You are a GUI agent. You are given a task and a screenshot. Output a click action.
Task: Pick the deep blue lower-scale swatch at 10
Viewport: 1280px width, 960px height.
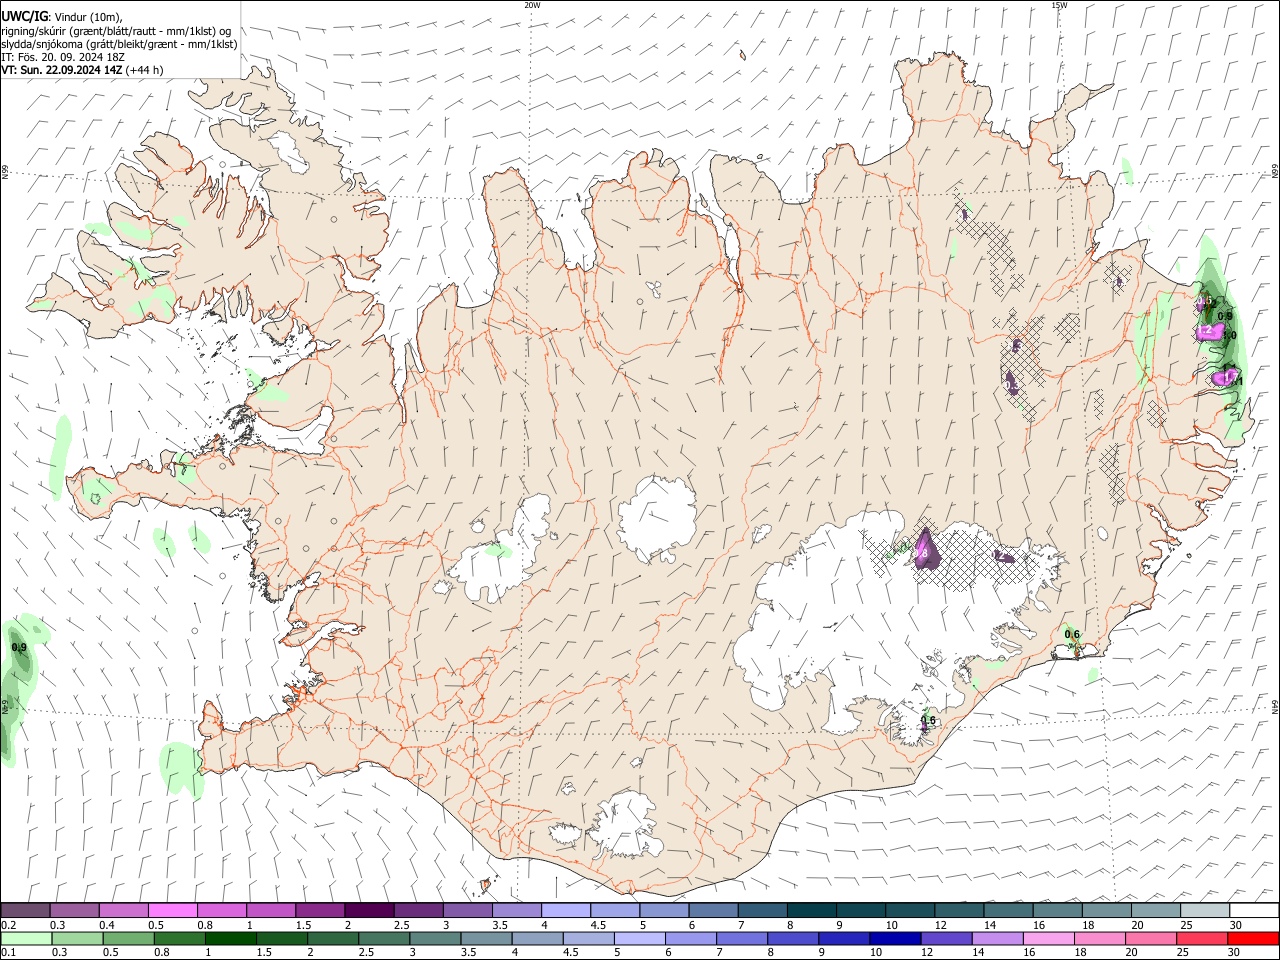895,939
